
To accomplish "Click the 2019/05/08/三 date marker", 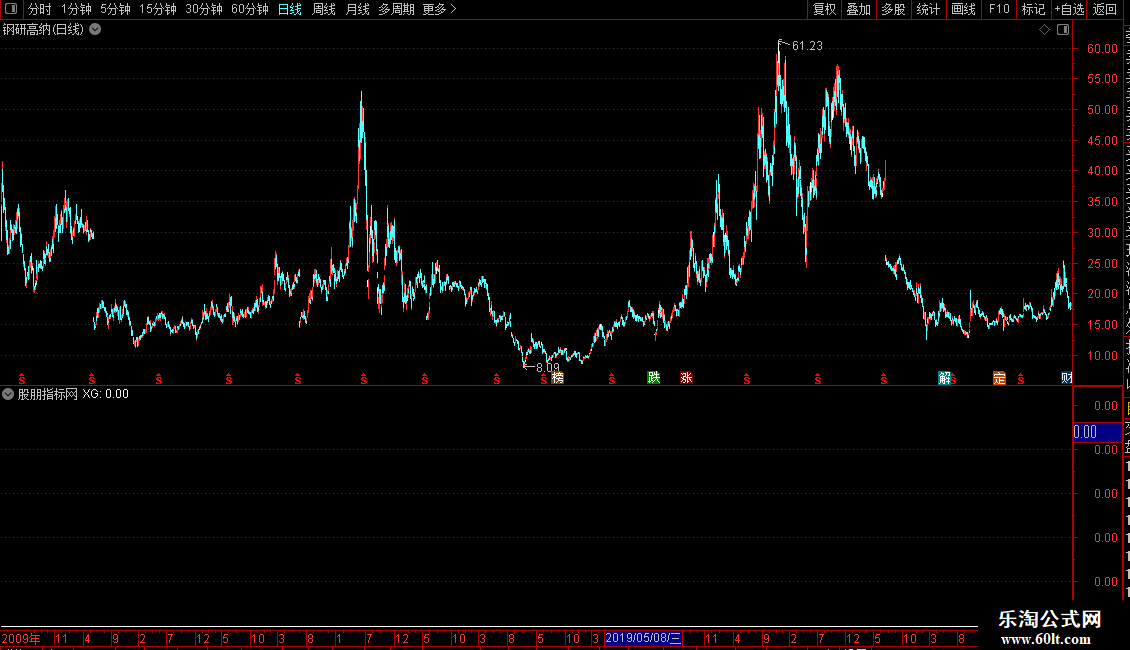I will (643, 638).
